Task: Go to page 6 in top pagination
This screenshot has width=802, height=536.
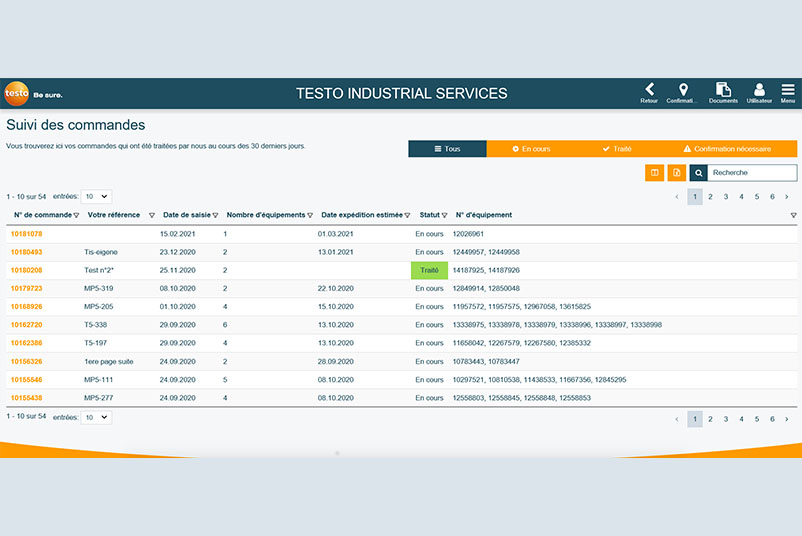Action: pos(772,196)
